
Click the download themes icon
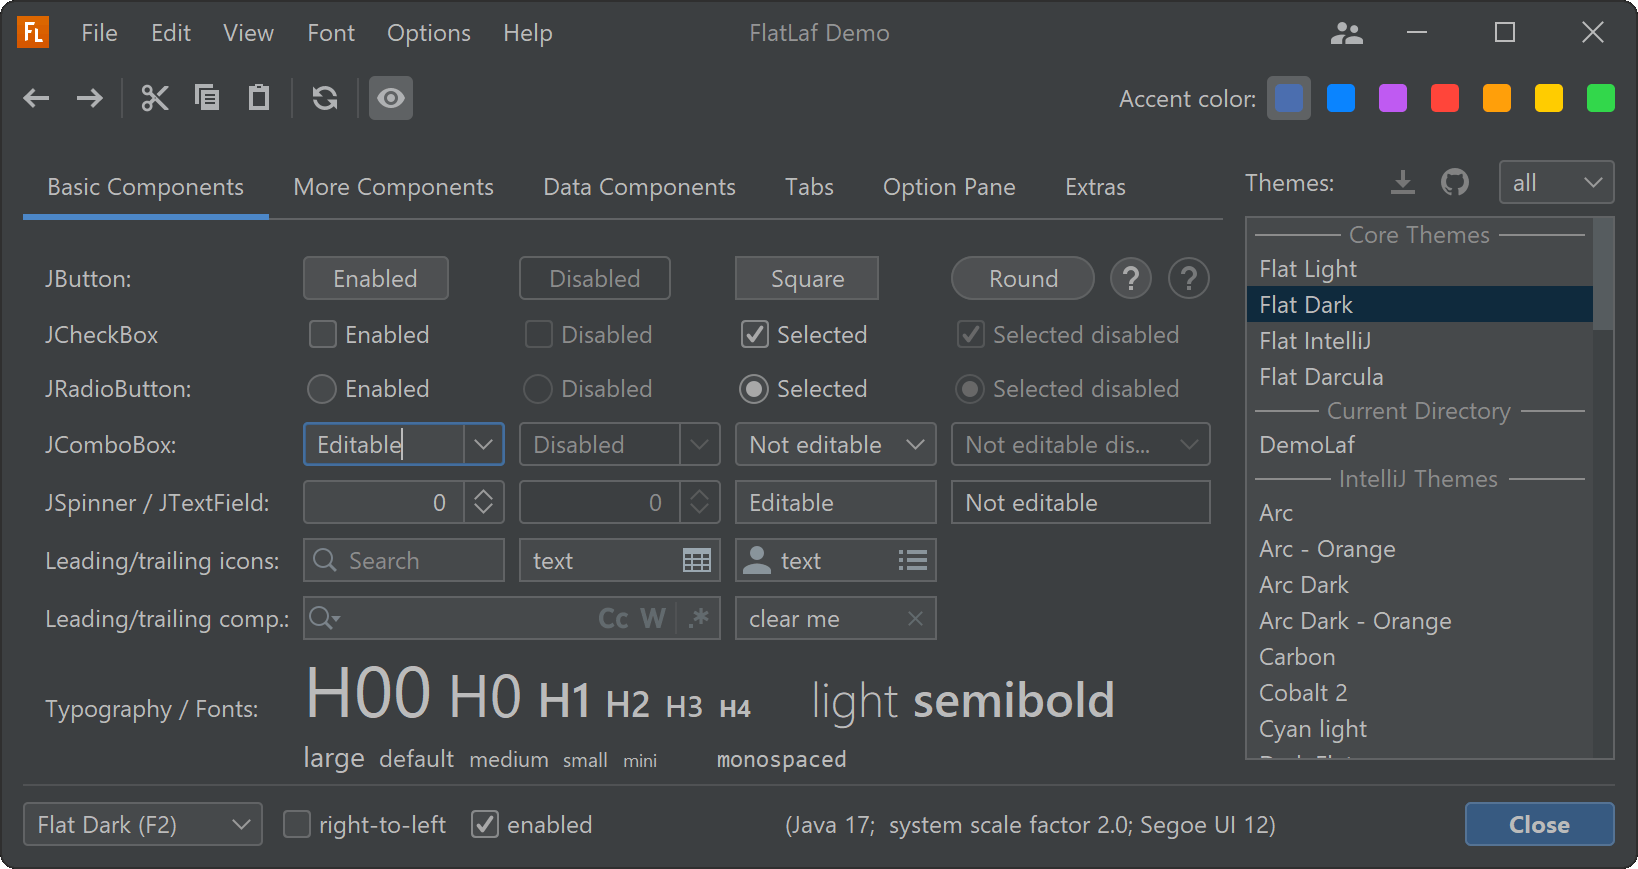(1403, 182)
